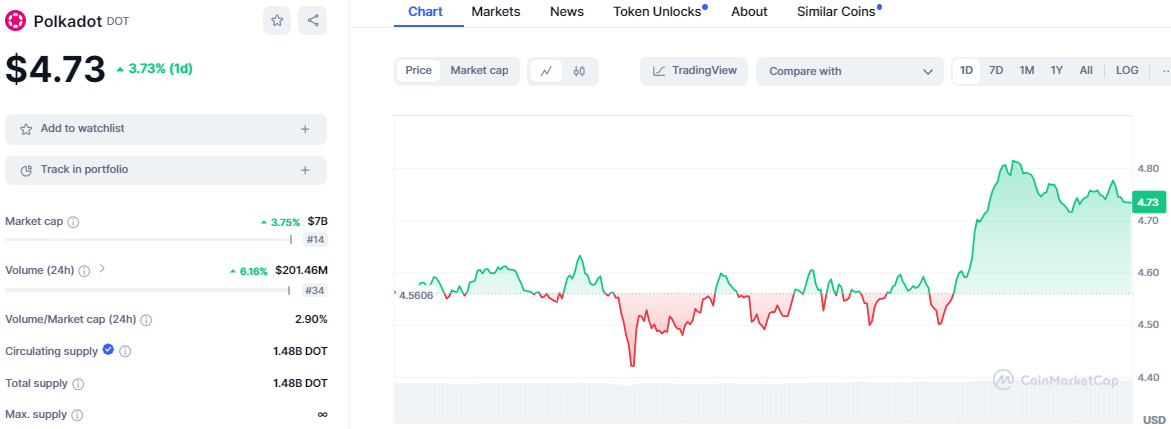The height and width of the screenshot is (429, 1171).
Task: Select the 7D time range
Action: click(996, 71)
